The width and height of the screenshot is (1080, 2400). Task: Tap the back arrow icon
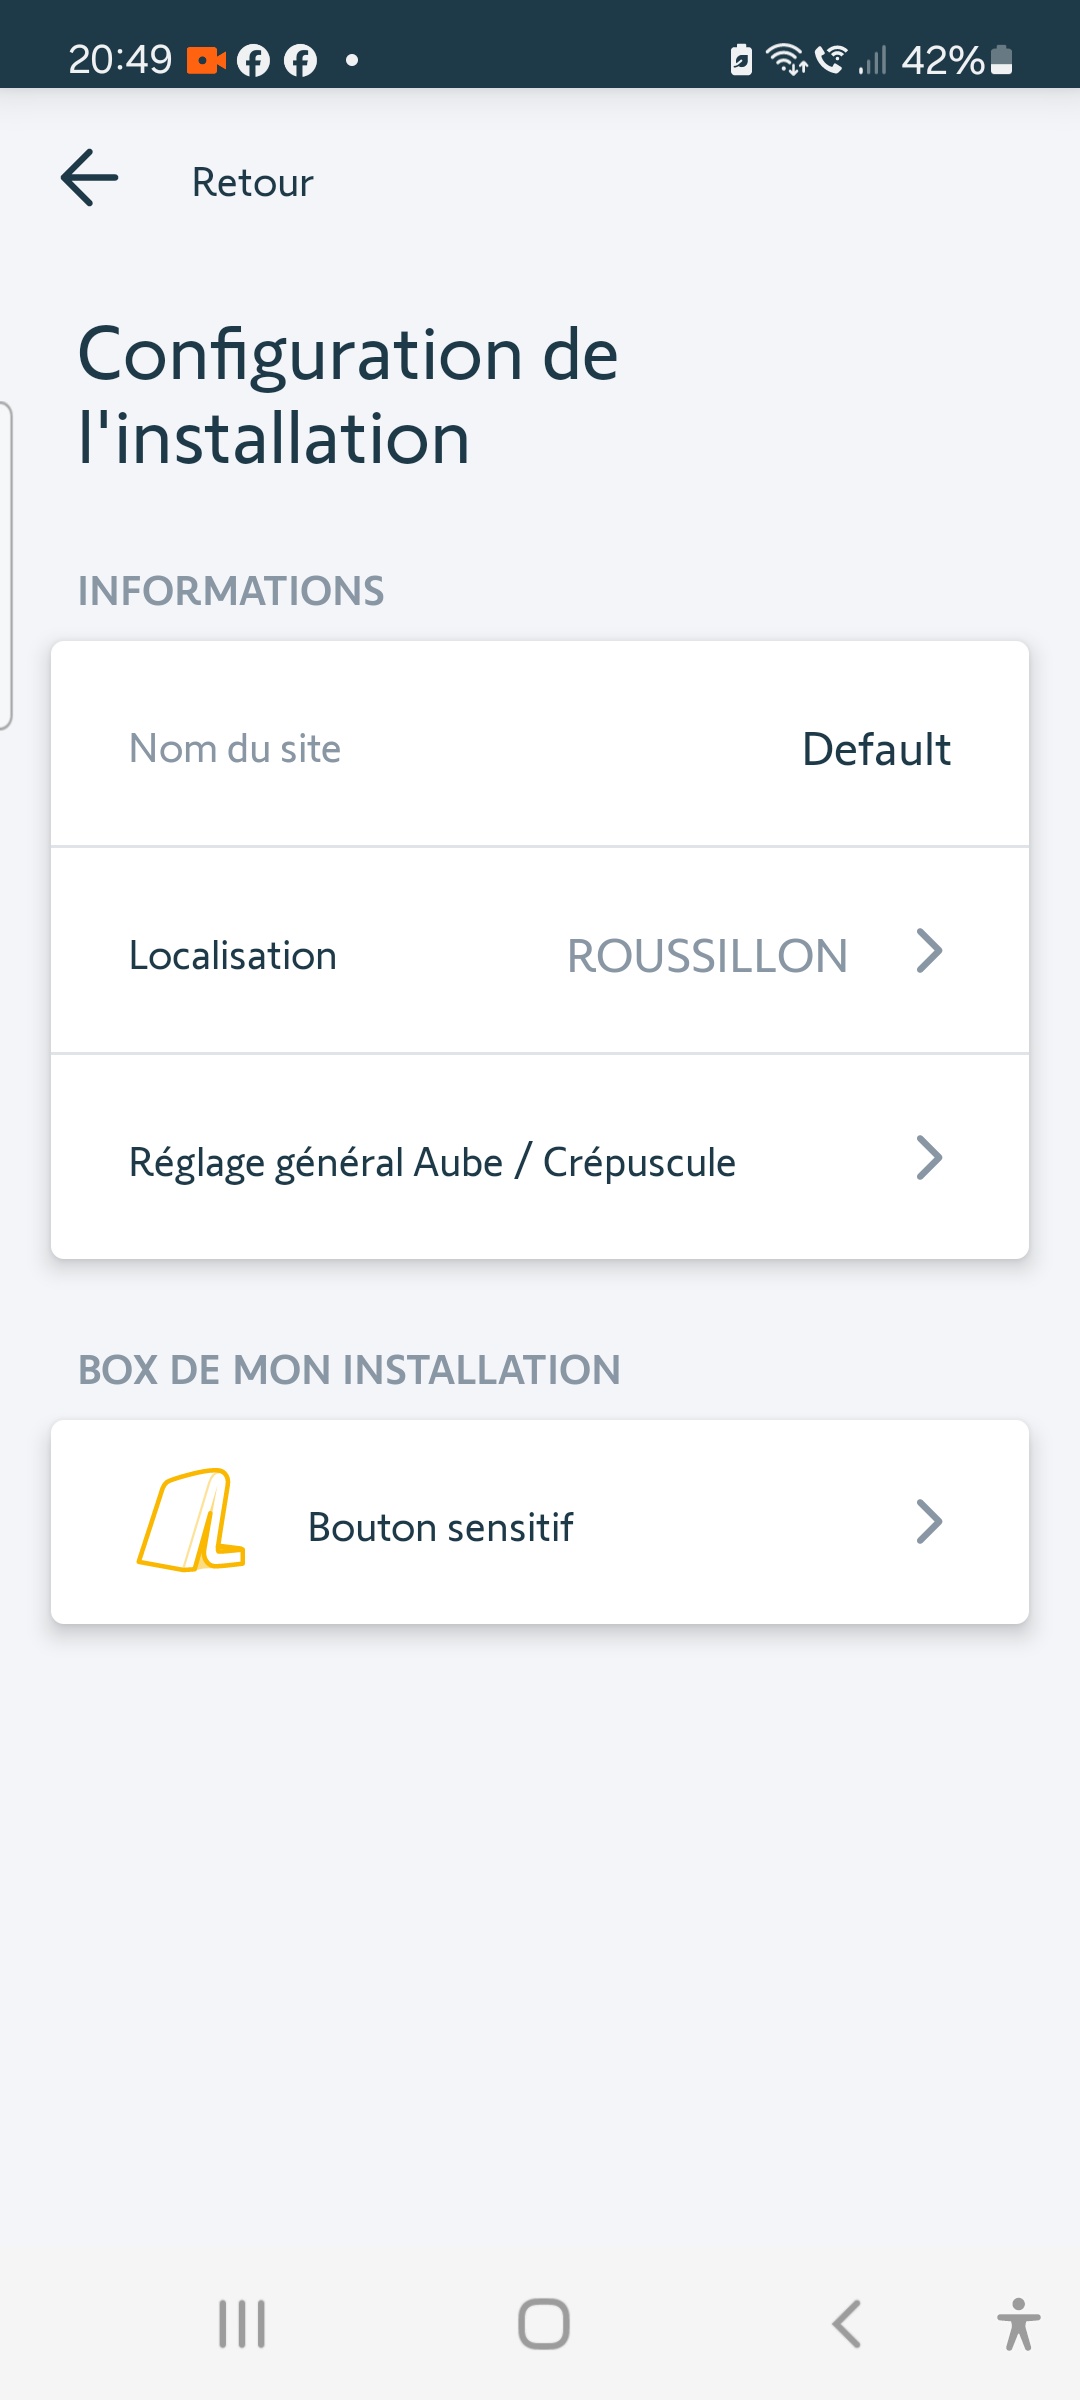point(90,179)
